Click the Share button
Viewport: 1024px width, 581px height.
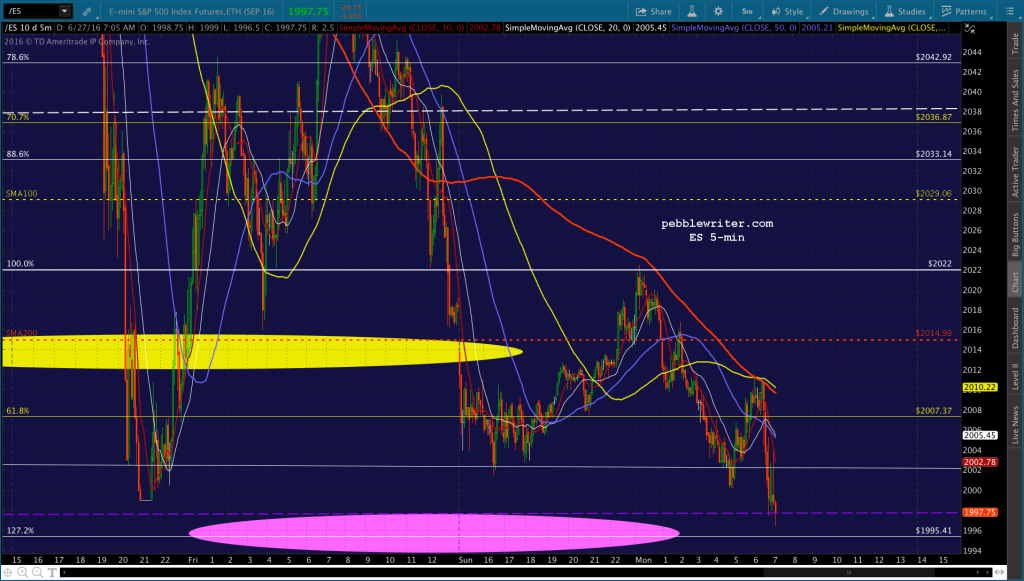pyautogui.click(x=654, y=11)
